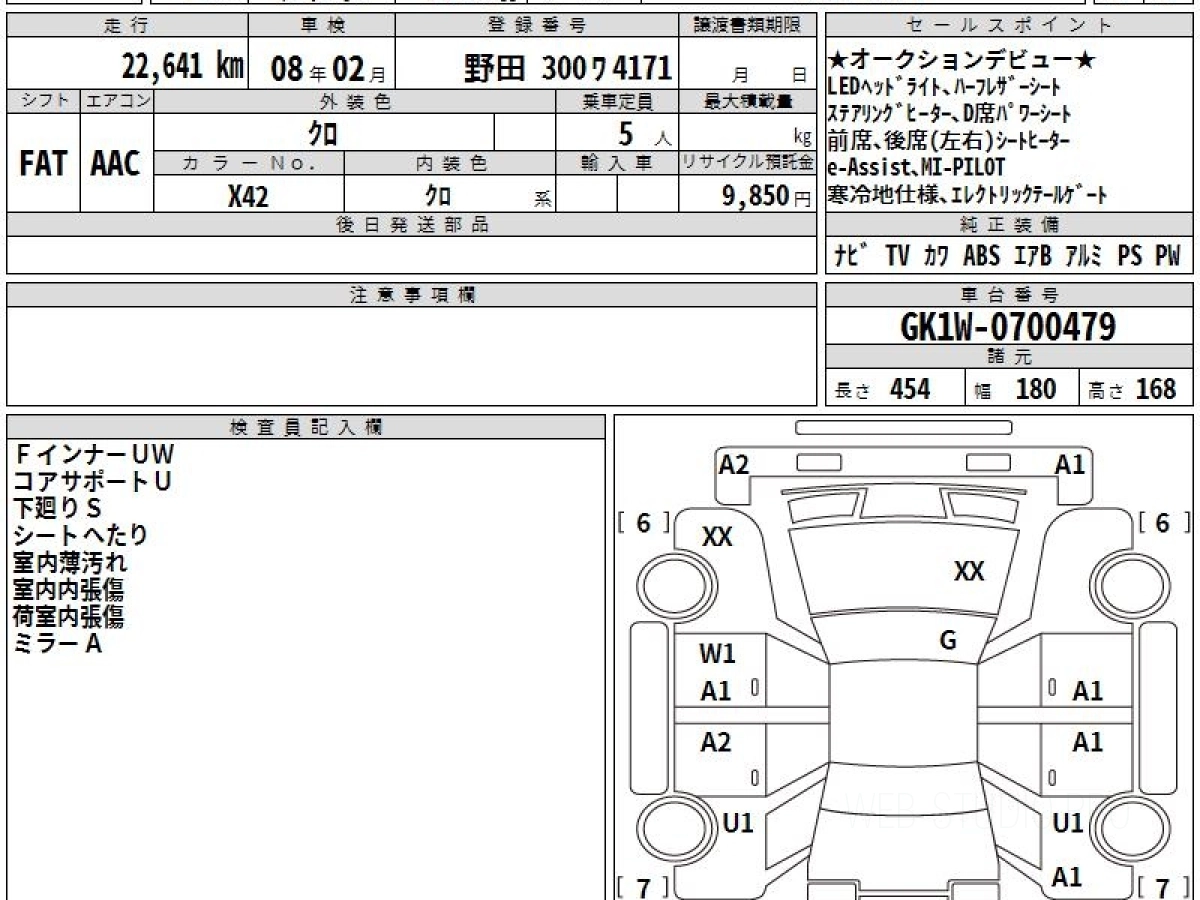
Task: Select the 外装色 header
Action: [355, 101]
